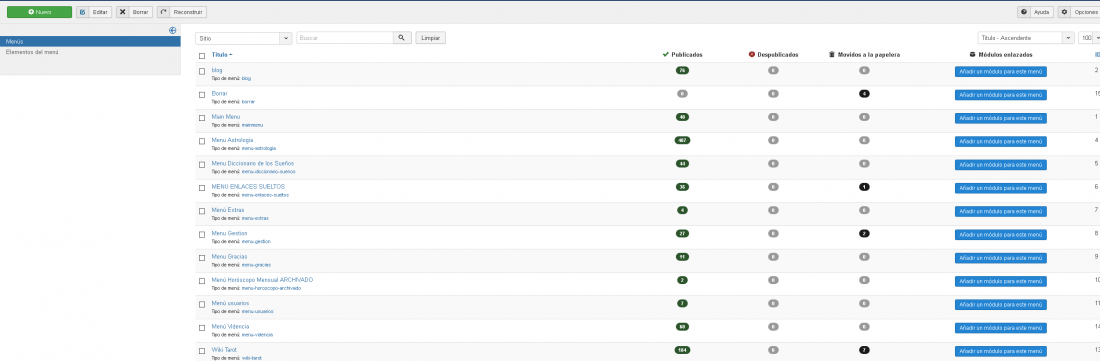Add a module for the blog menu
Viewport: 1100px width, 361px height.
tap(1000, 71)
